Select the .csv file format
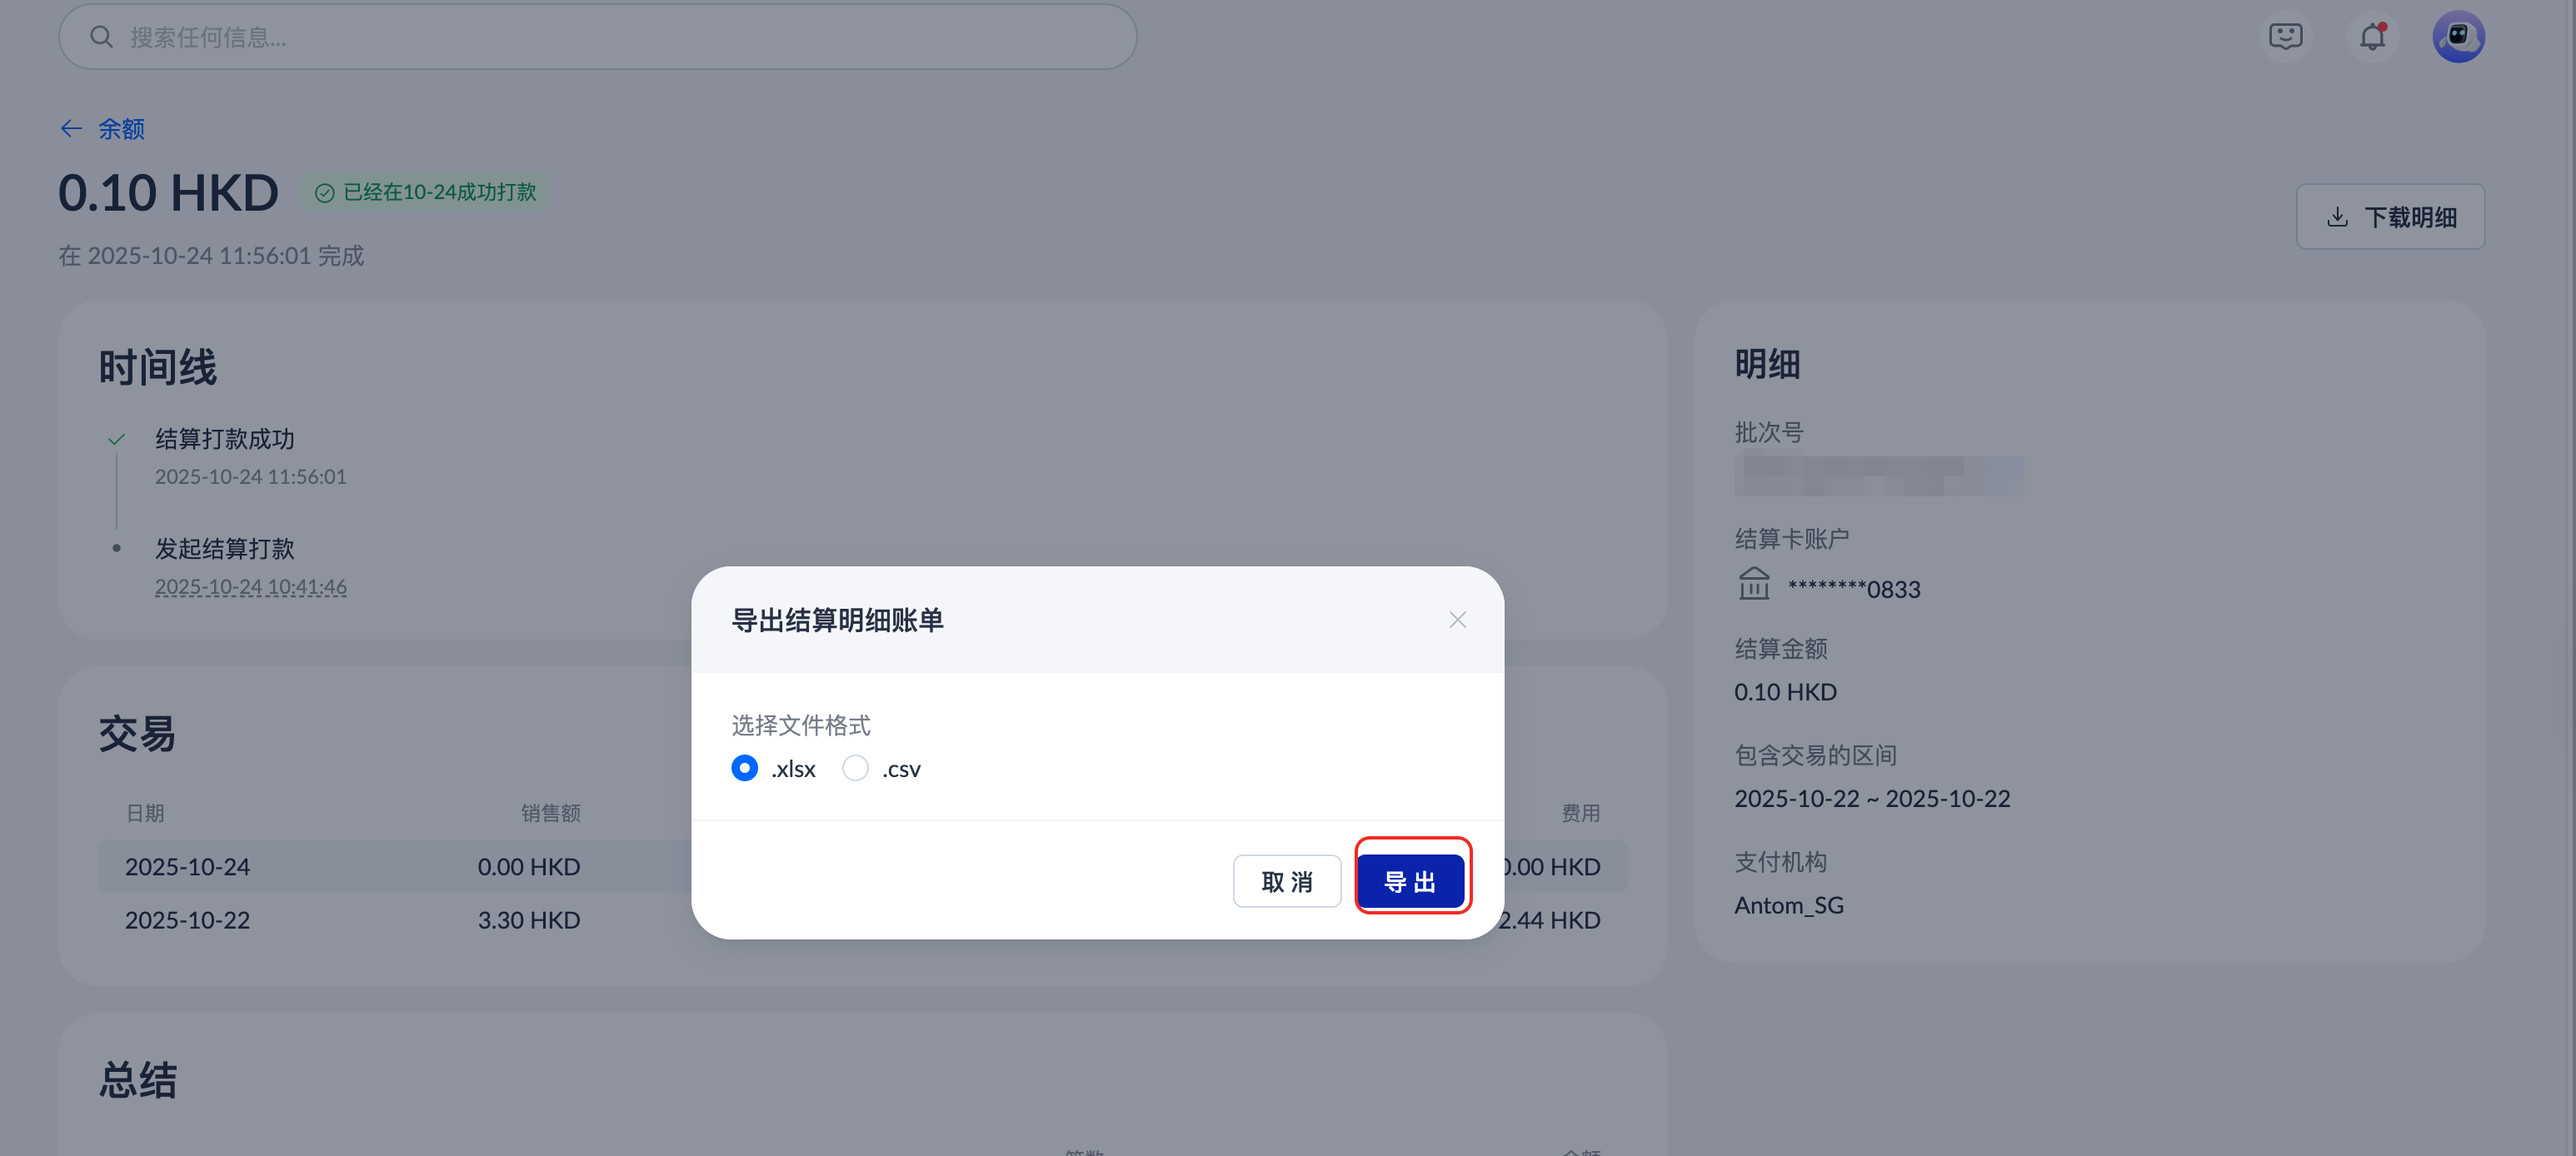 tap(855, 768)
